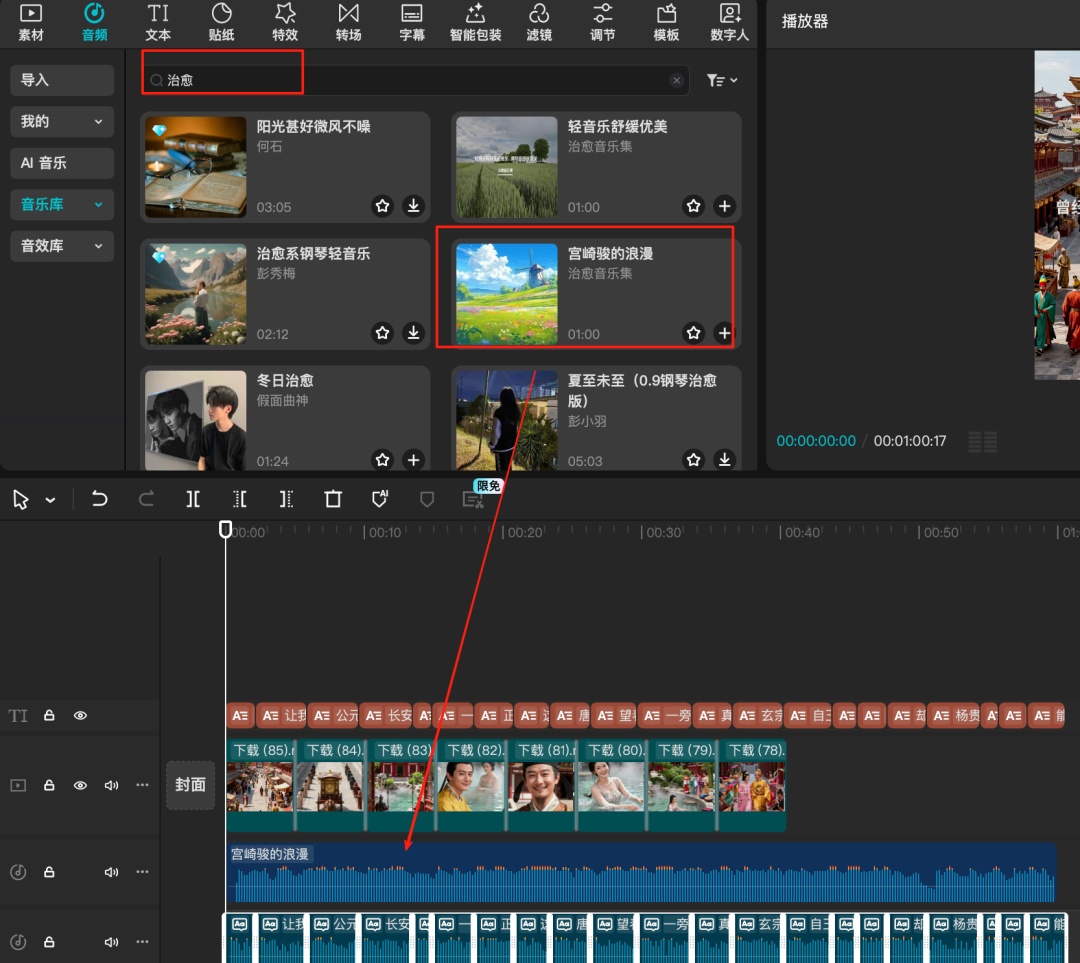Click the 封面 cover button

[x=190, y=785]
